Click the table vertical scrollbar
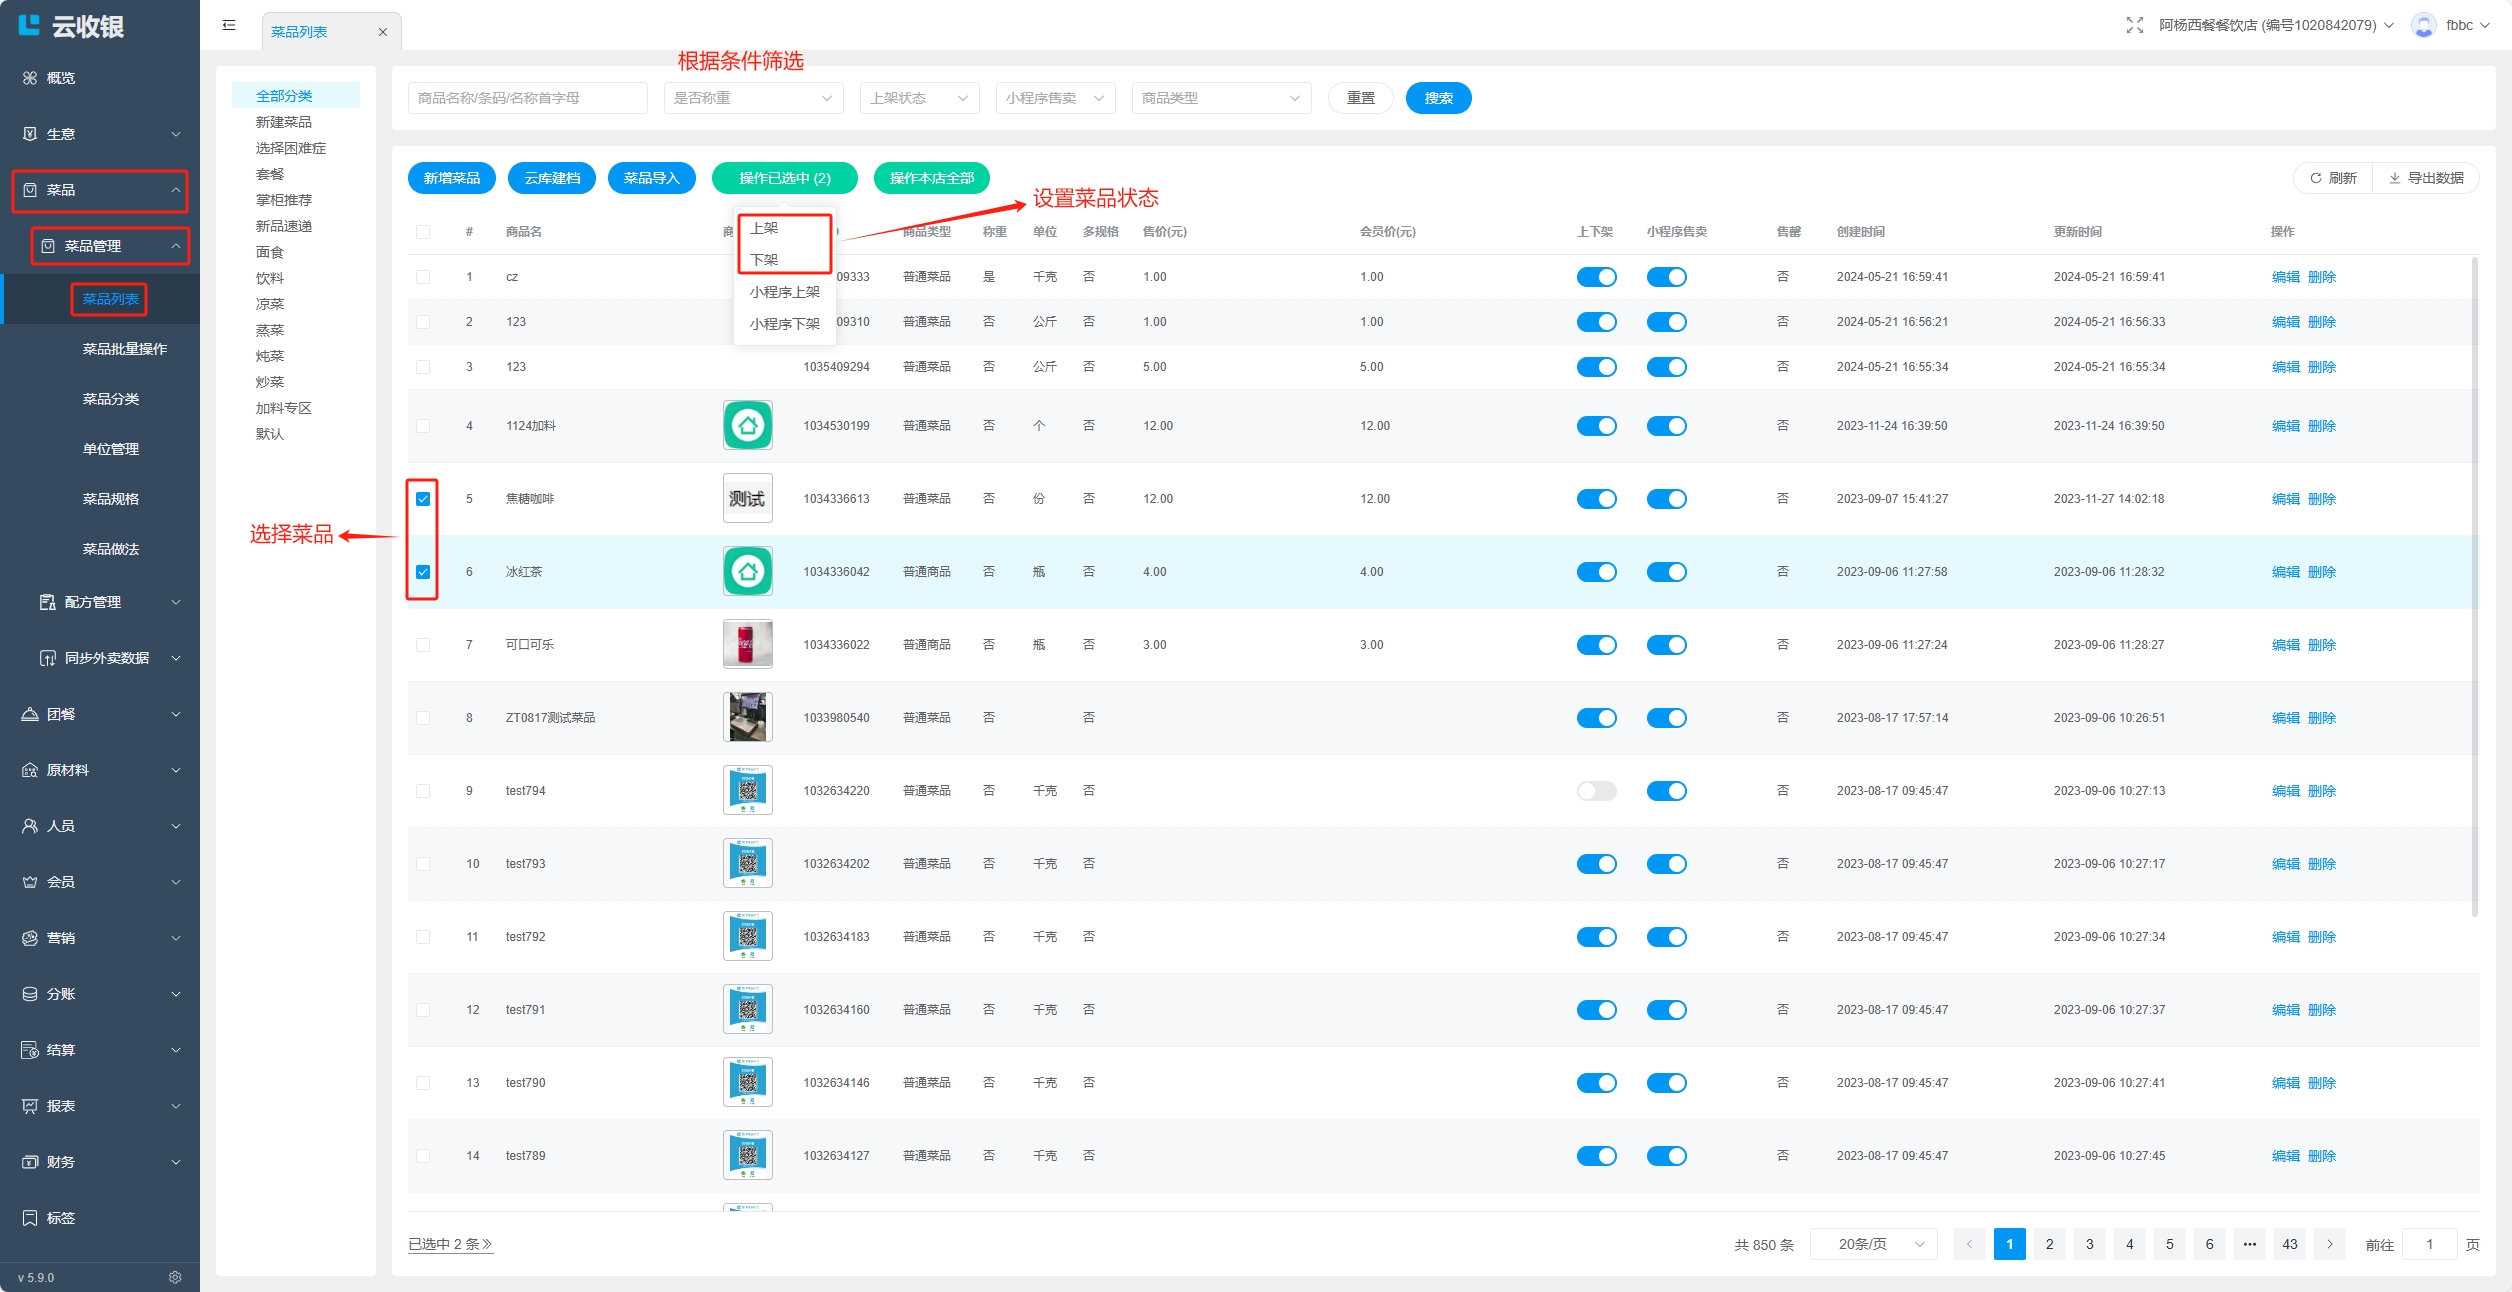This screenshot has width=2512, height=1292. coord(2474,585)
